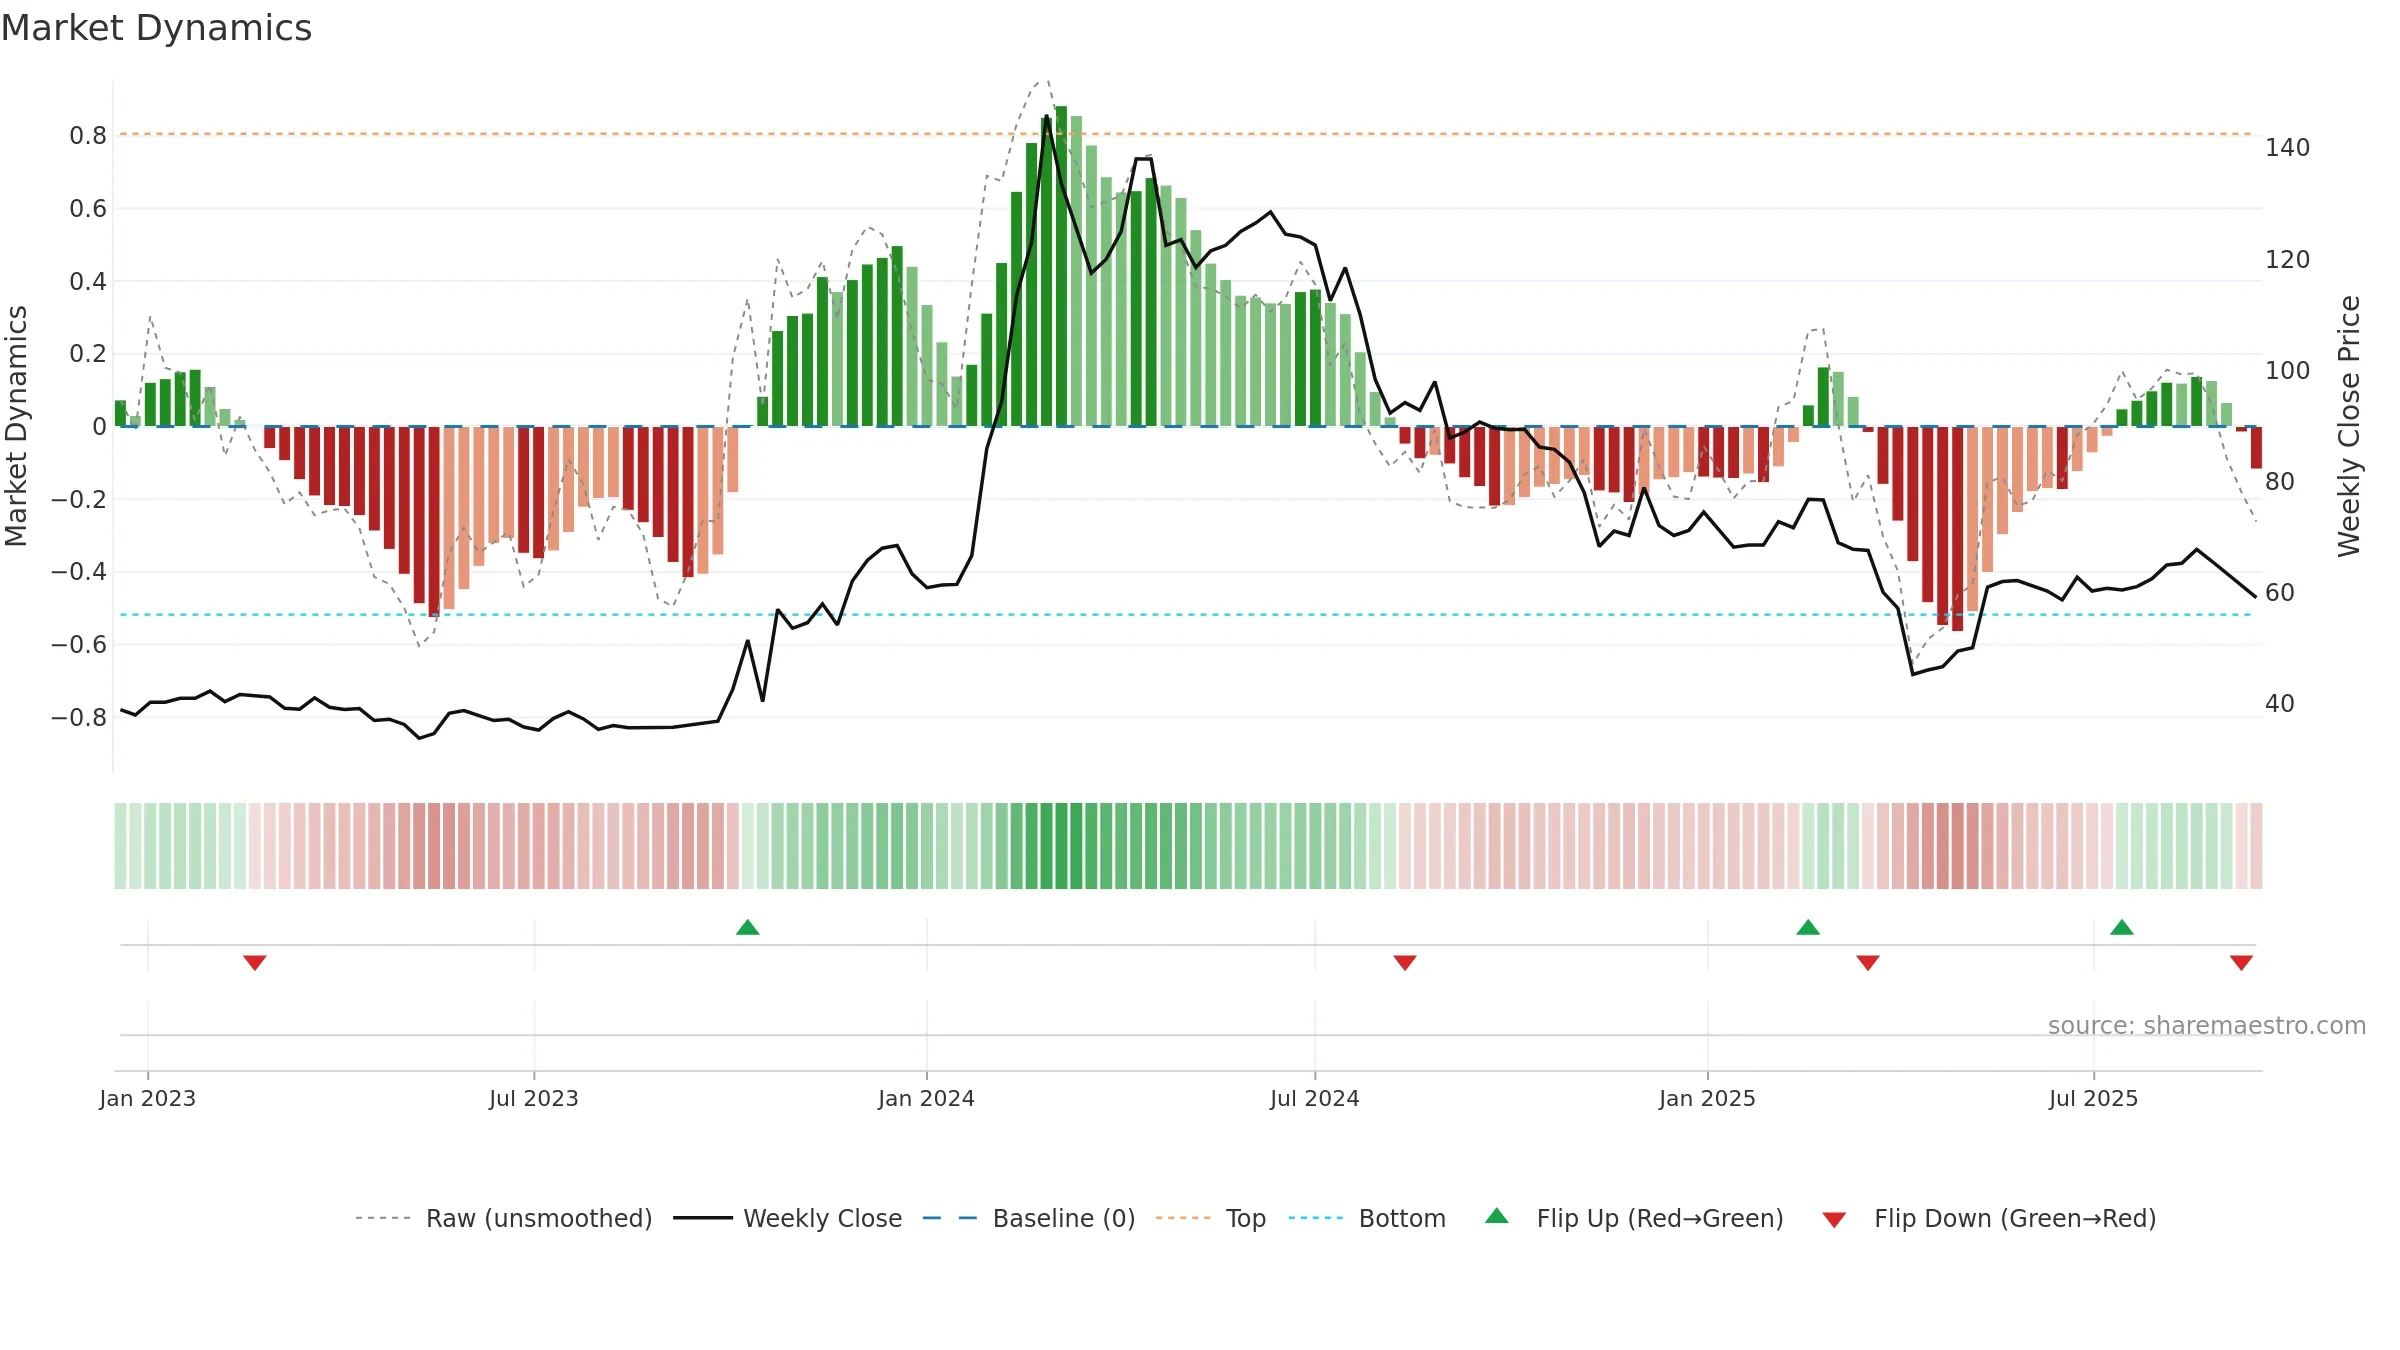Click the Jan 2023 x-axis label

(148, 1098)
